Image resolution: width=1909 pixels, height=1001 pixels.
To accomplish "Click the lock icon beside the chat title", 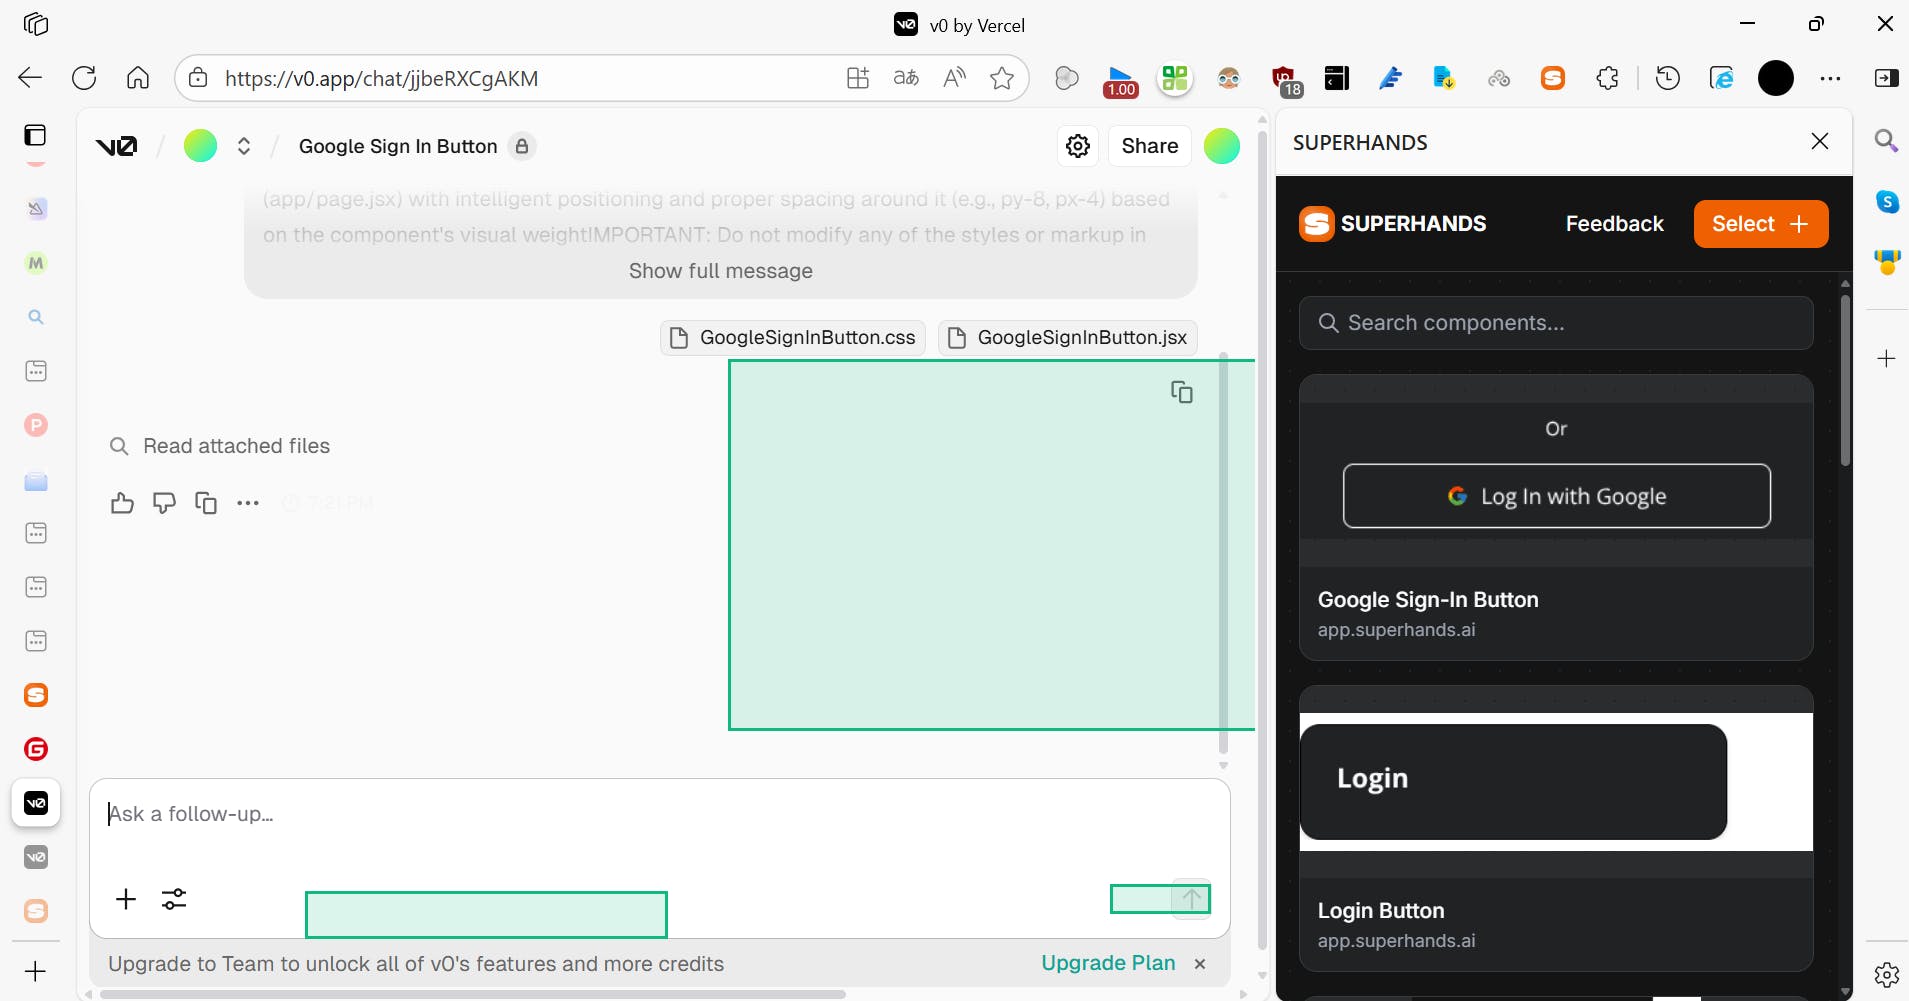I will pos(522,146).
